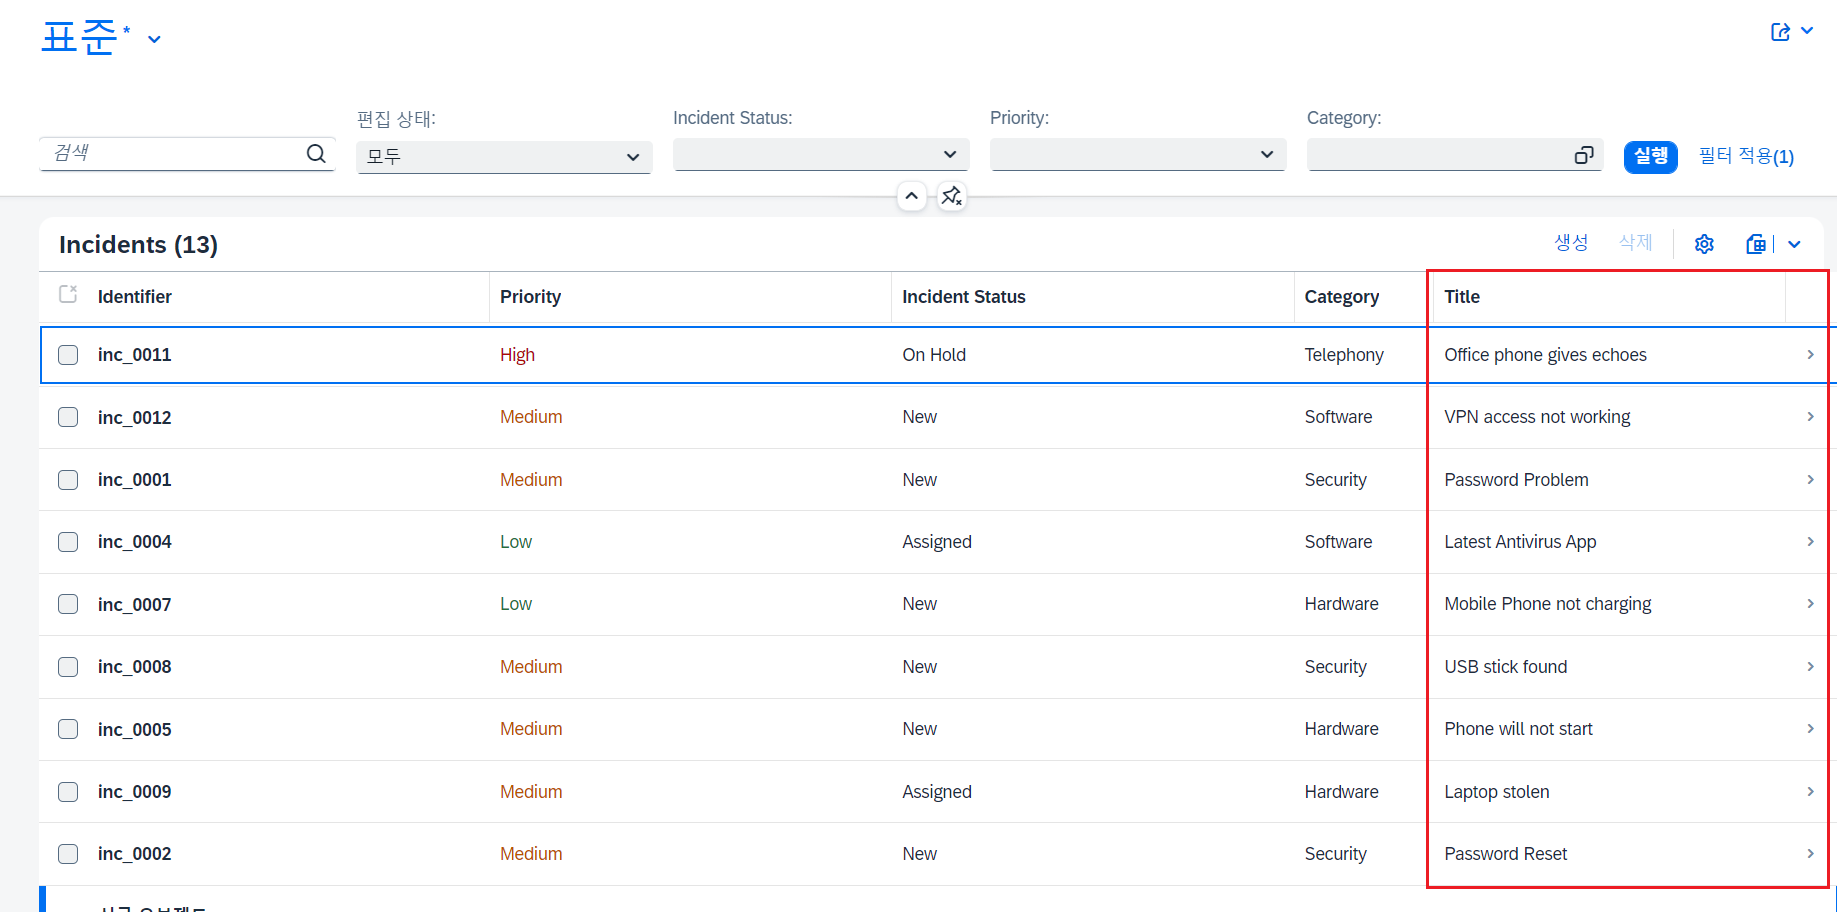1837x912 pixels.
Task: Collapse the filter header with up arrow
Action: (x=911, y=196)
